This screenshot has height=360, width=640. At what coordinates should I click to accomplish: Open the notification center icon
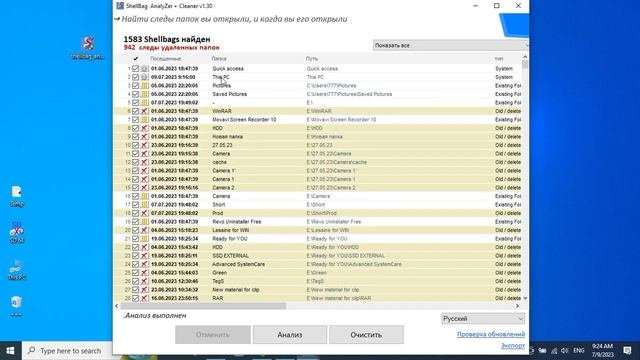(627, 351)
